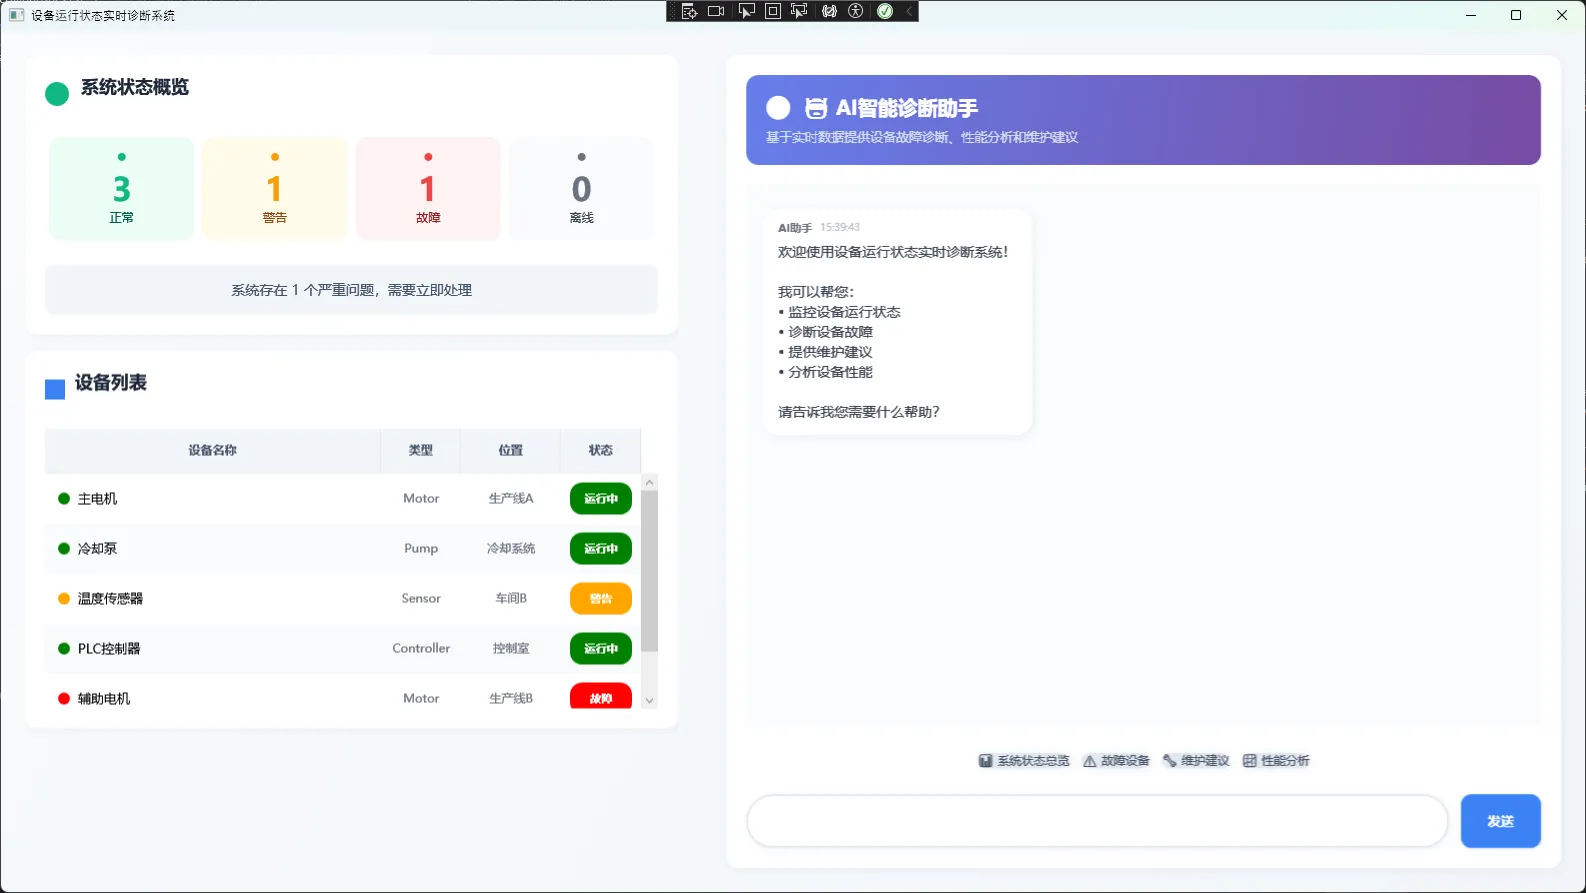Click the green checkmark status icon
This screenshot has width=1586, height=893.
click(885, 11)
